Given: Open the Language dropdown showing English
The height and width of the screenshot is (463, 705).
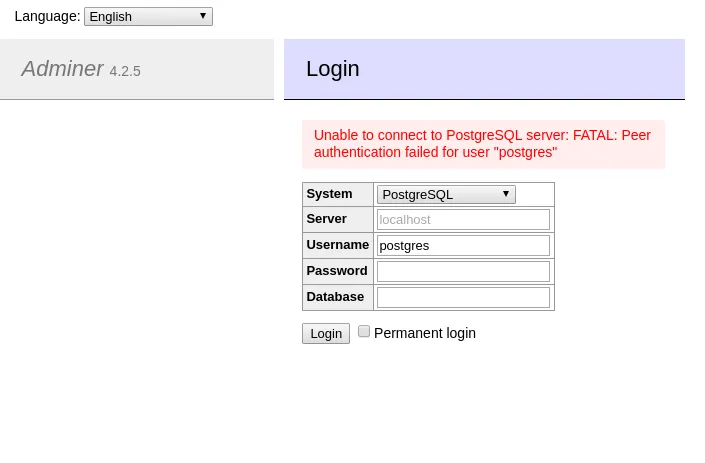Looking at the screenshot, I should point(148,17).
